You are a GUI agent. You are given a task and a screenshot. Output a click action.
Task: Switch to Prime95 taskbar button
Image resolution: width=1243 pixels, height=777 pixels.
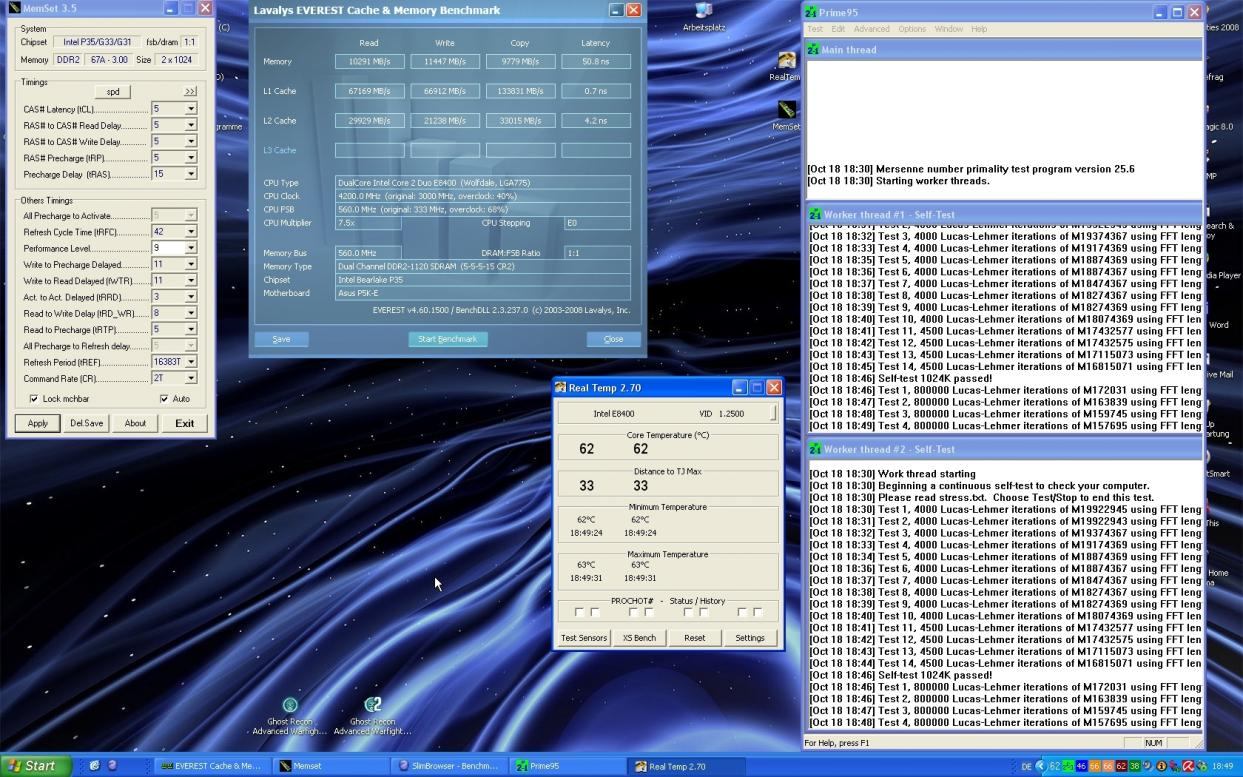tap(565, 766)
